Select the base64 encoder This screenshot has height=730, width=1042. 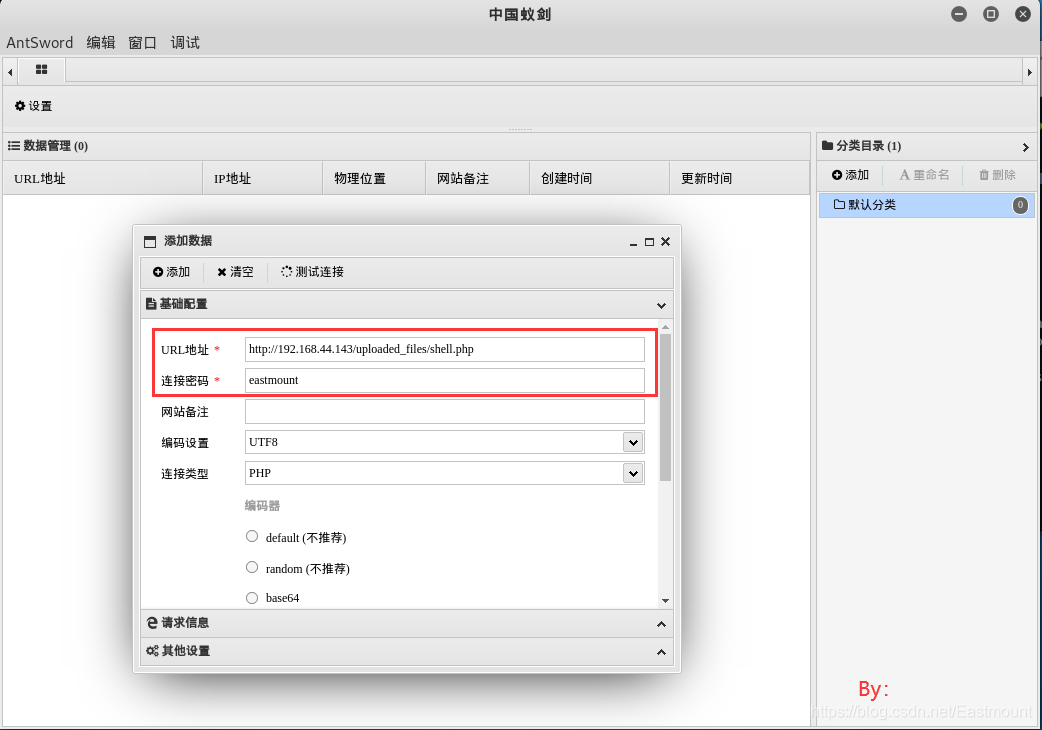coord(252,598)
